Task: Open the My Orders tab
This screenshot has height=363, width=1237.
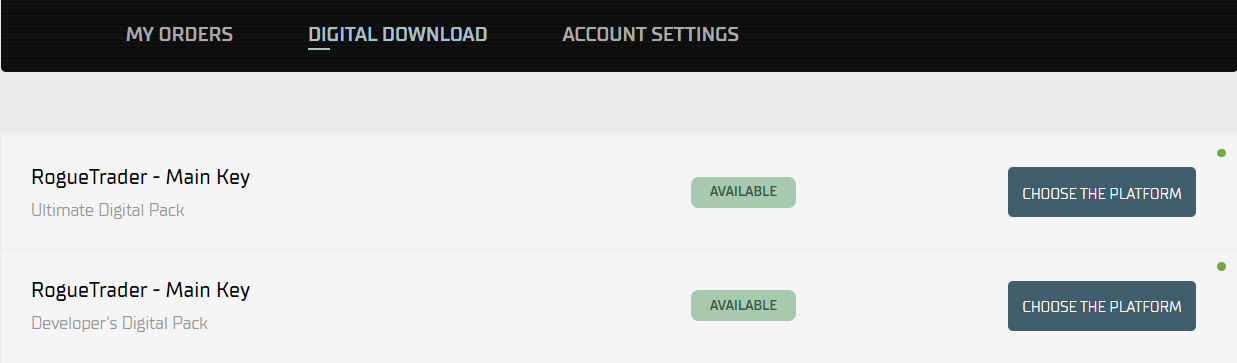Action: 179,34
